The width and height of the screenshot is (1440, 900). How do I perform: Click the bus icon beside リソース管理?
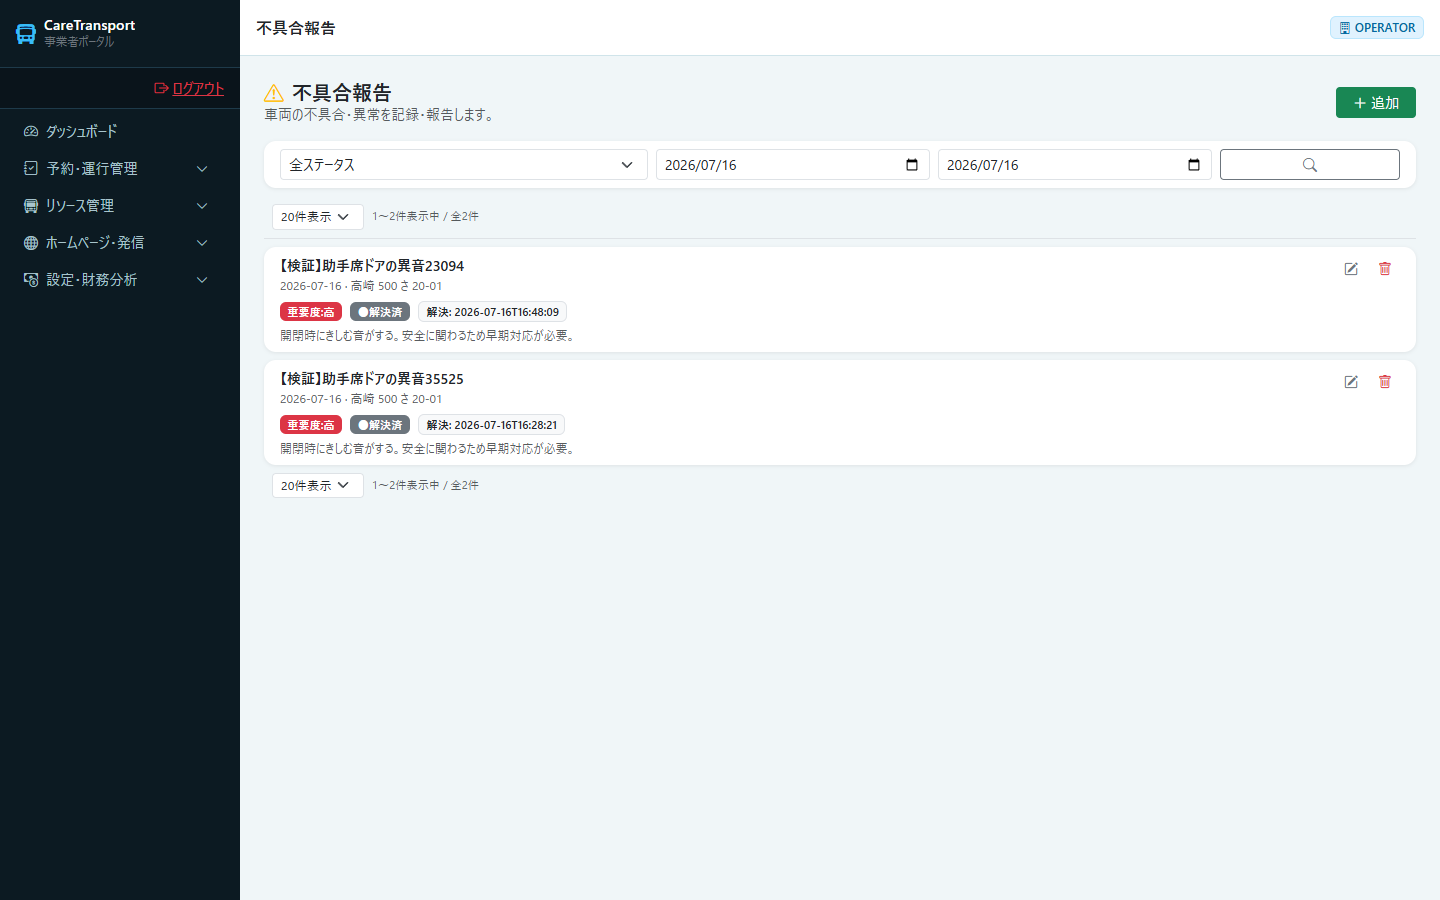(x=31, y=205)
